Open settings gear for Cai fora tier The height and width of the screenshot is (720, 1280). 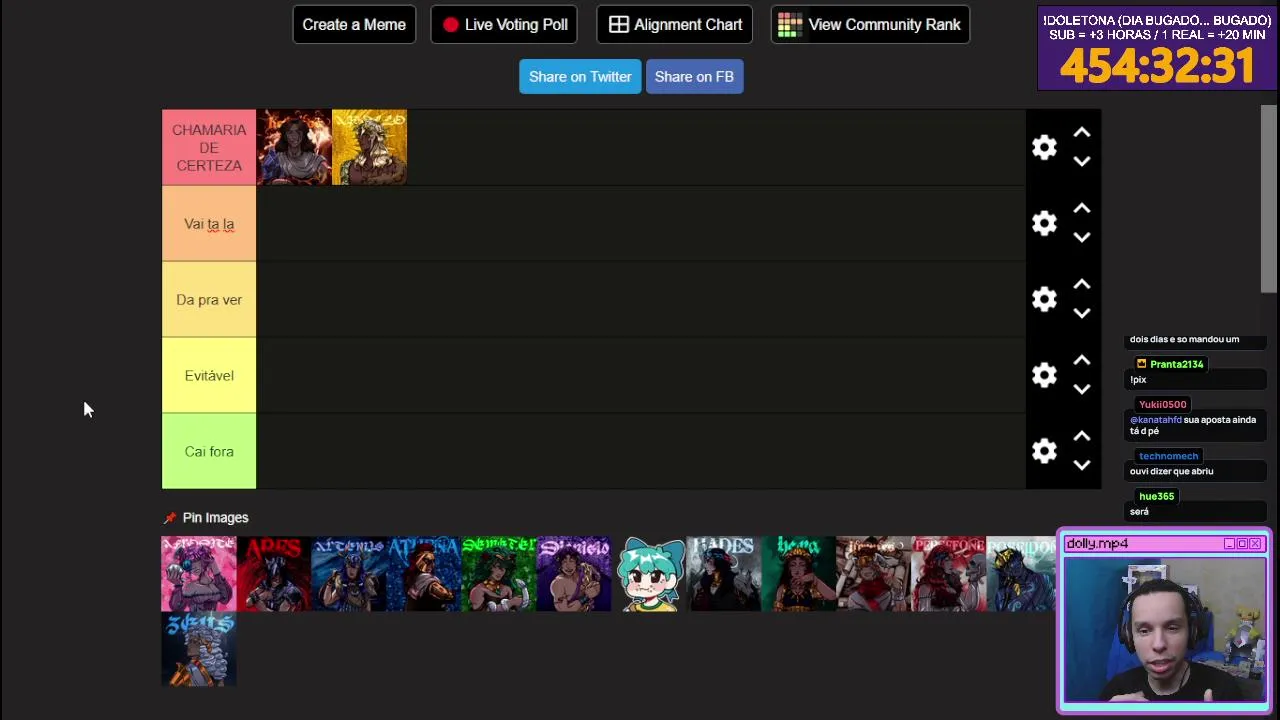pos(1044,451)
